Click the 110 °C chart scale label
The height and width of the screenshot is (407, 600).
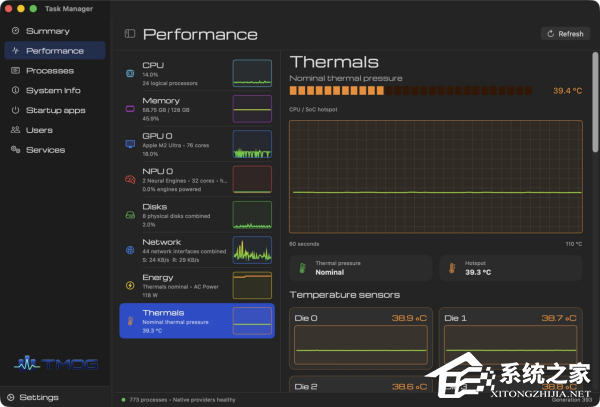pyautogui.click(x=574, y=244)
